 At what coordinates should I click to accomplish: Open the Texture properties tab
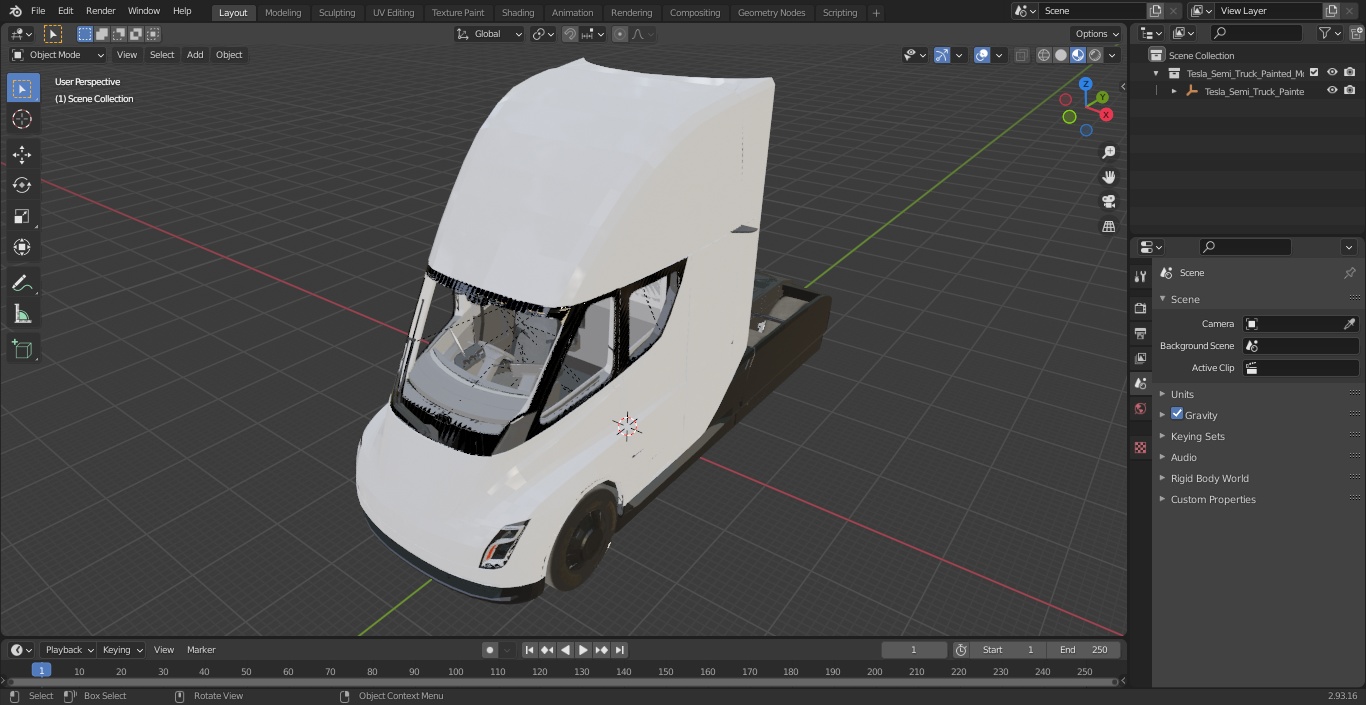coord(1140,447)
